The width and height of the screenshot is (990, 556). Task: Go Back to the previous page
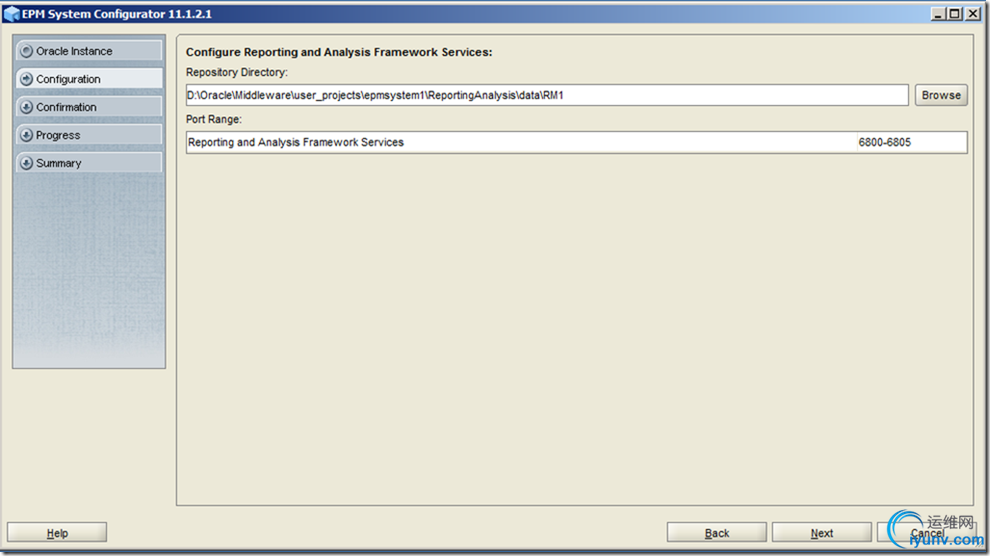click(x=717, y=533)
